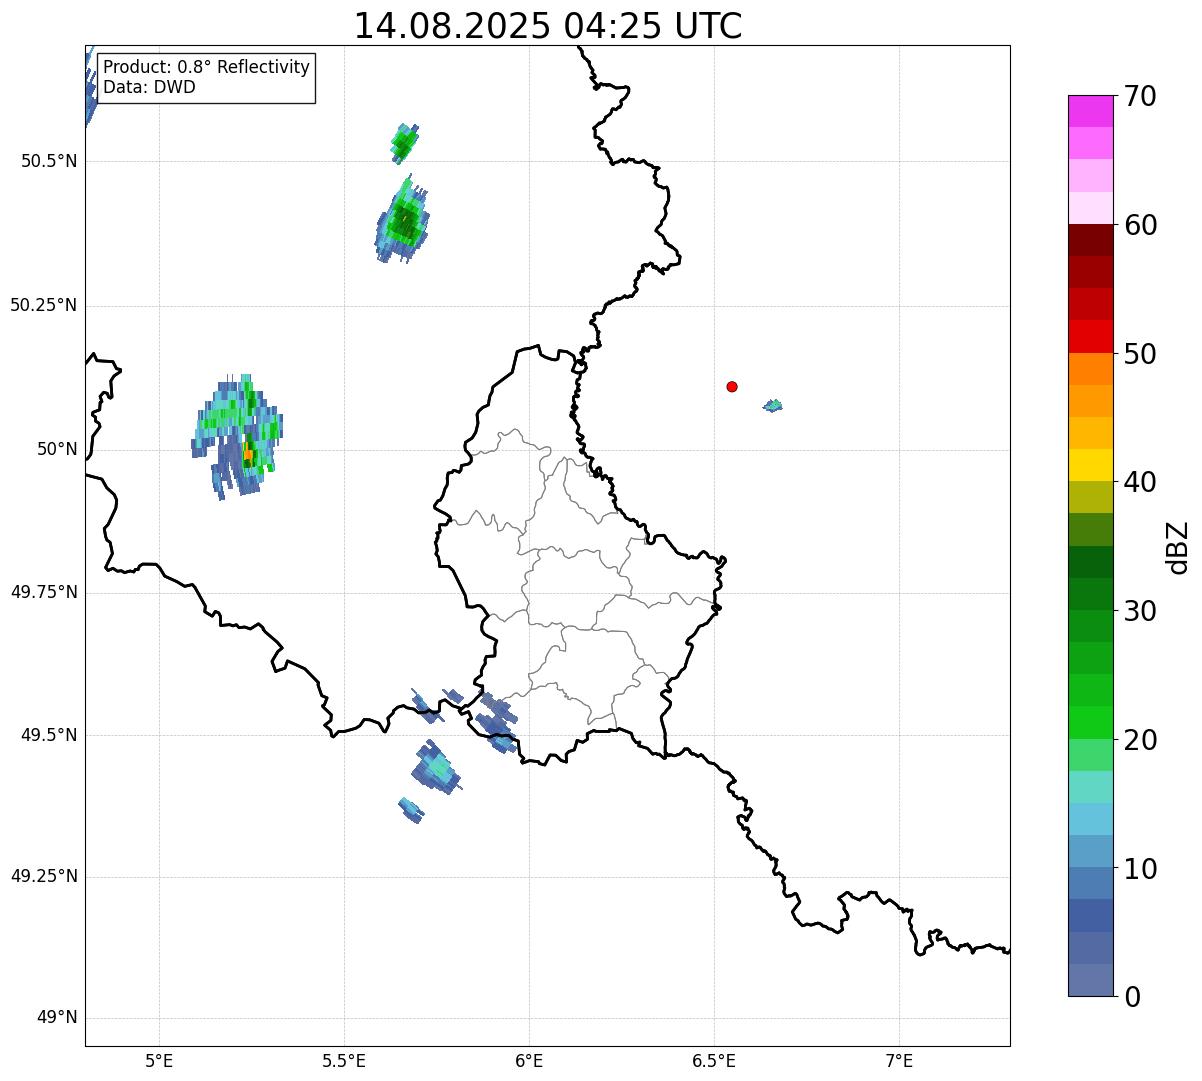
Task: Click the orange core of the western radar cell
Action: [248, 455]
